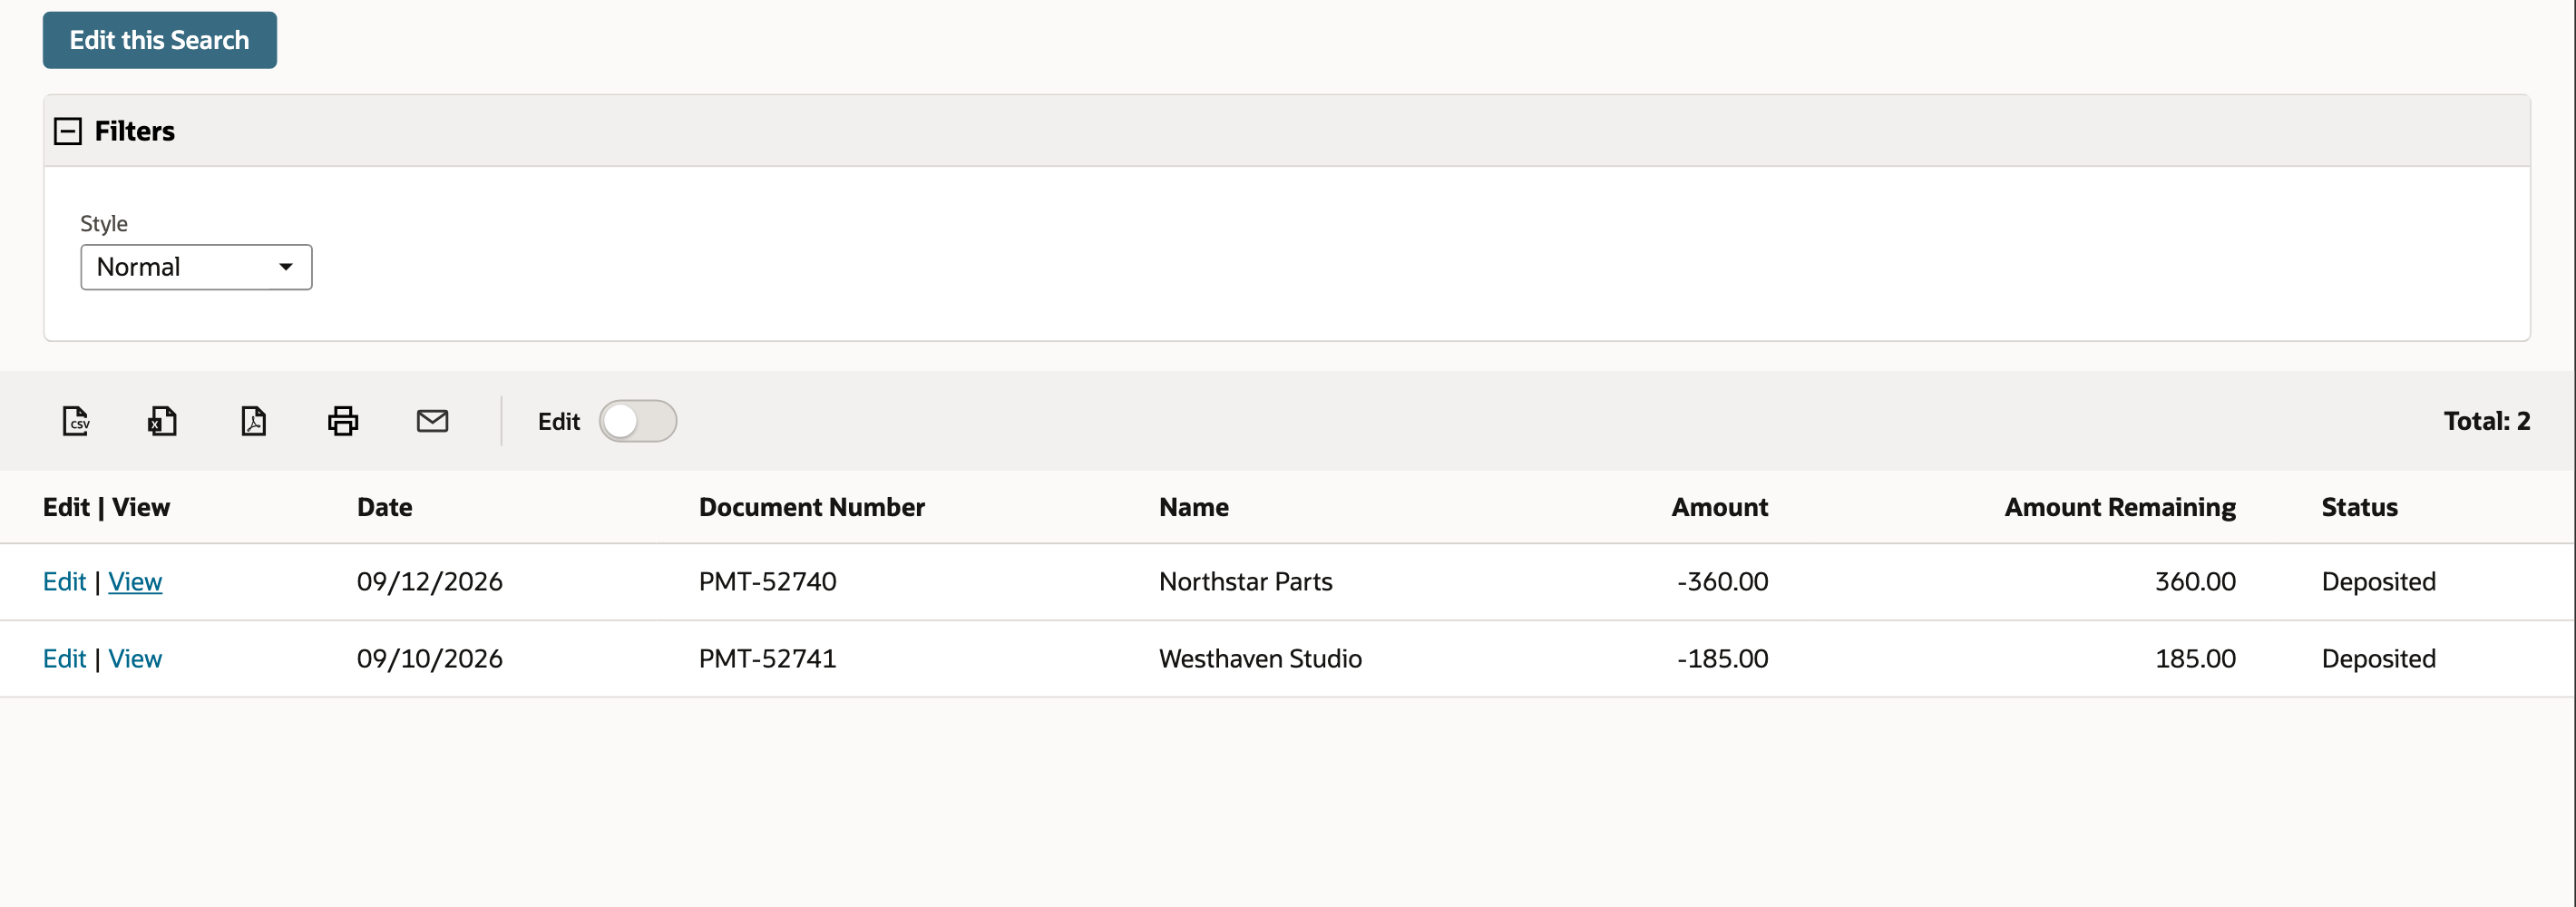Open the Style dropdown
This screenshot has width=2576, height=907.
click(x=196, y=267)
